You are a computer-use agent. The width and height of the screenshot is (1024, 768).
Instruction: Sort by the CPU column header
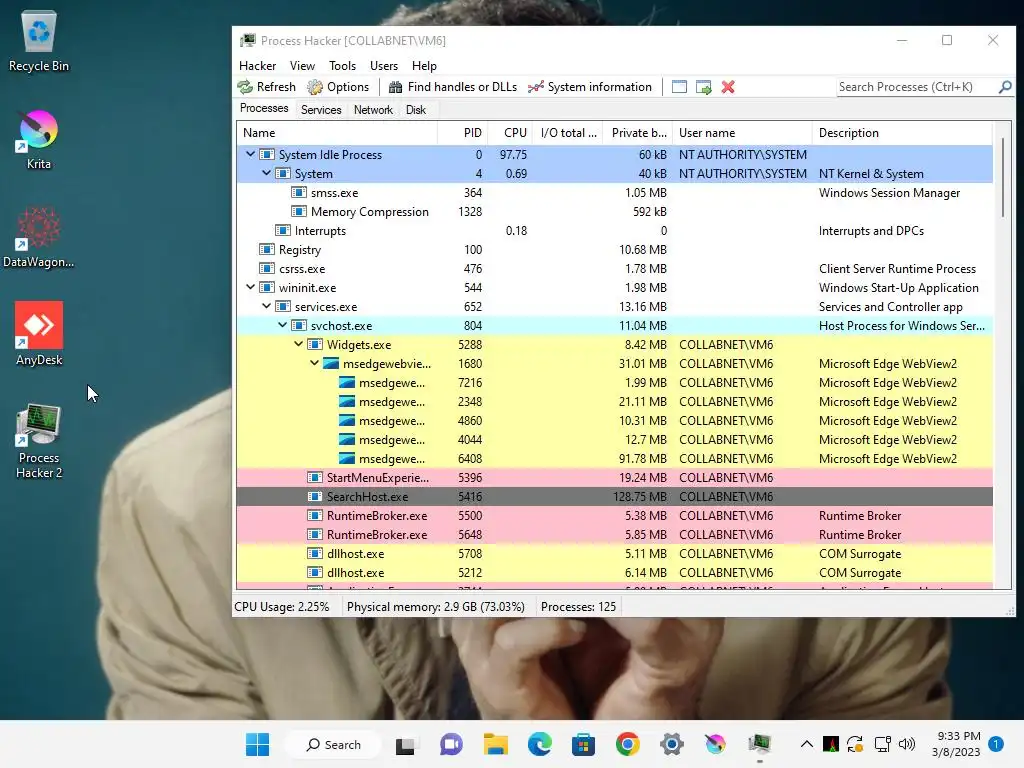(512, 133)
